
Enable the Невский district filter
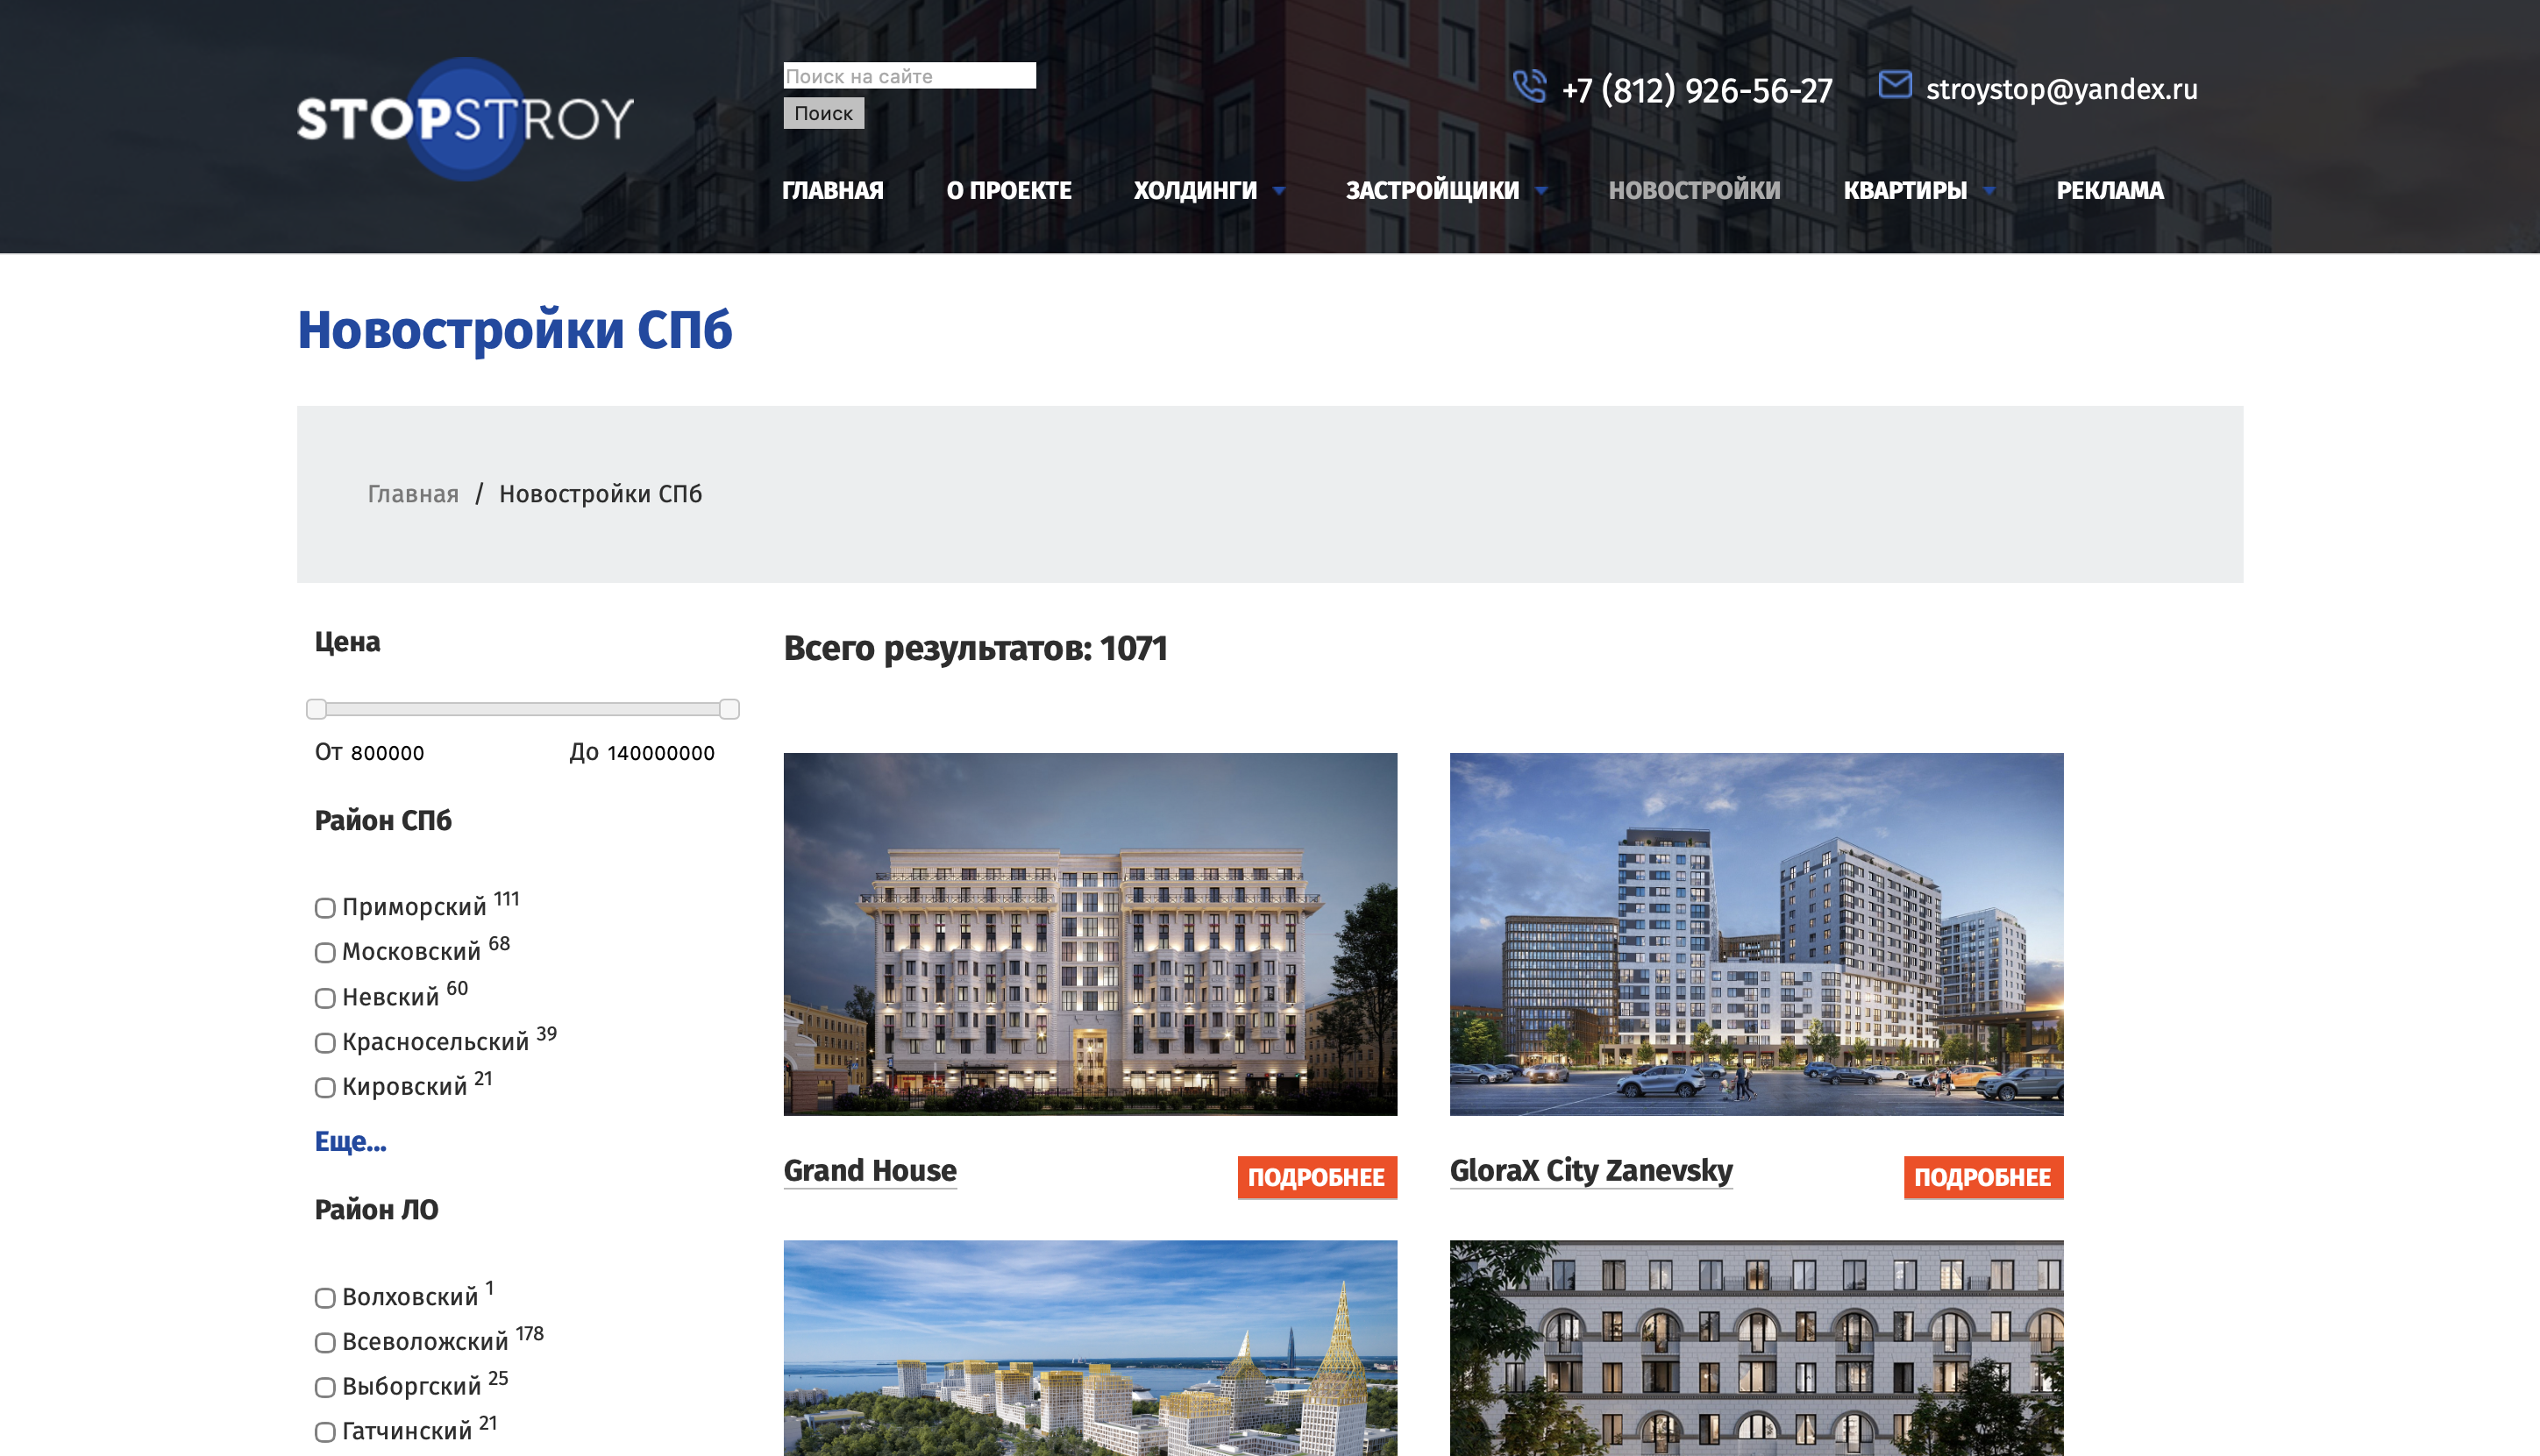[325, 998]
